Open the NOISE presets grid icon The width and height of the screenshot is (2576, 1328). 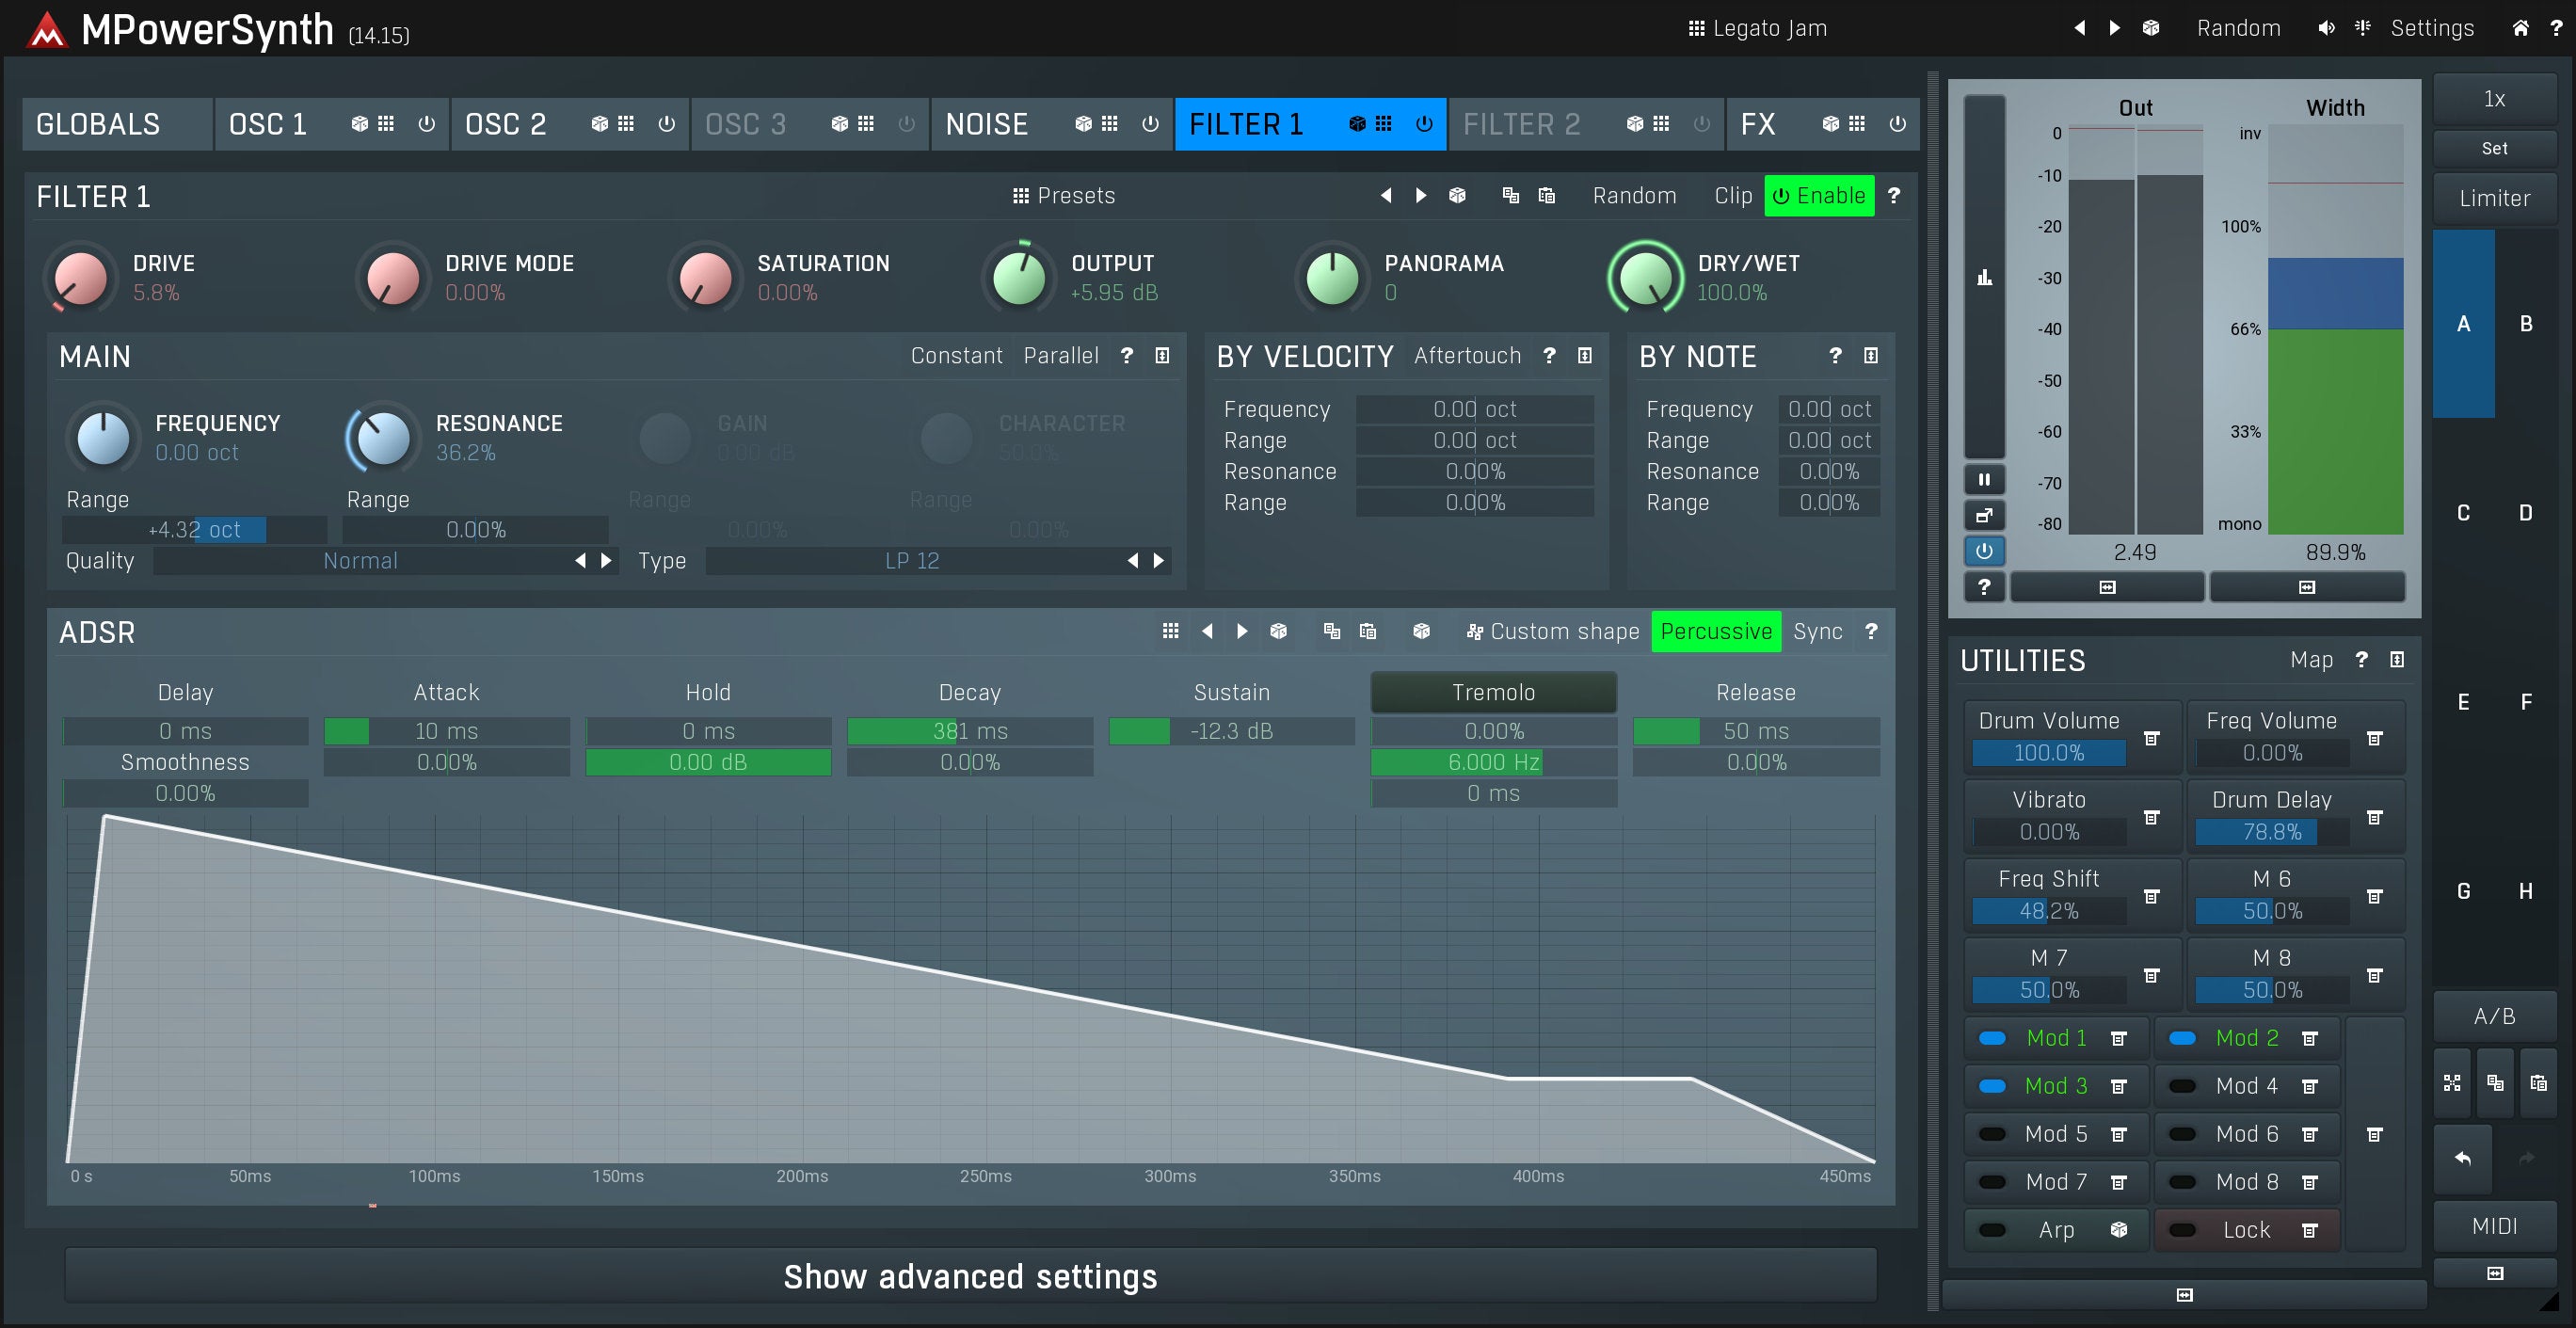pos(1110,124)
